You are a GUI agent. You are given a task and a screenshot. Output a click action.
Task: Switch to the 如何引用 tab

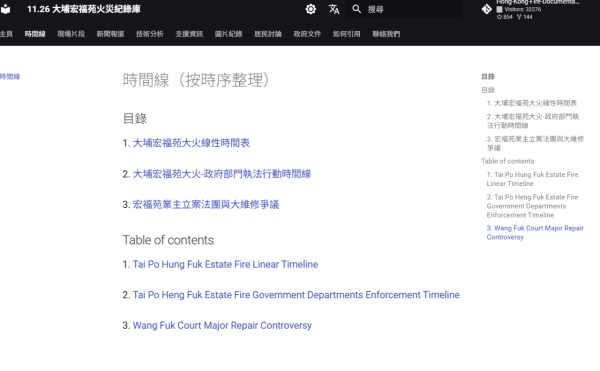346,34
